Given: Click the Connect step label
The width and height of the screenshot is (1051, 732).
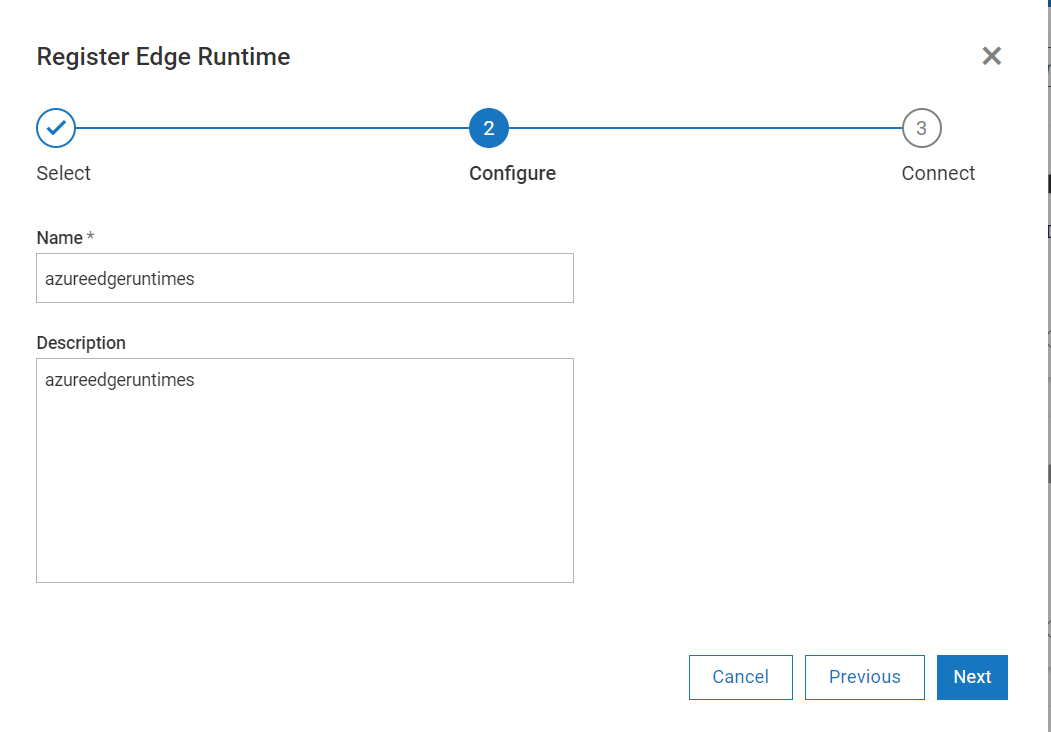Looking at the screenshot, I should click(x=938, y=173).
